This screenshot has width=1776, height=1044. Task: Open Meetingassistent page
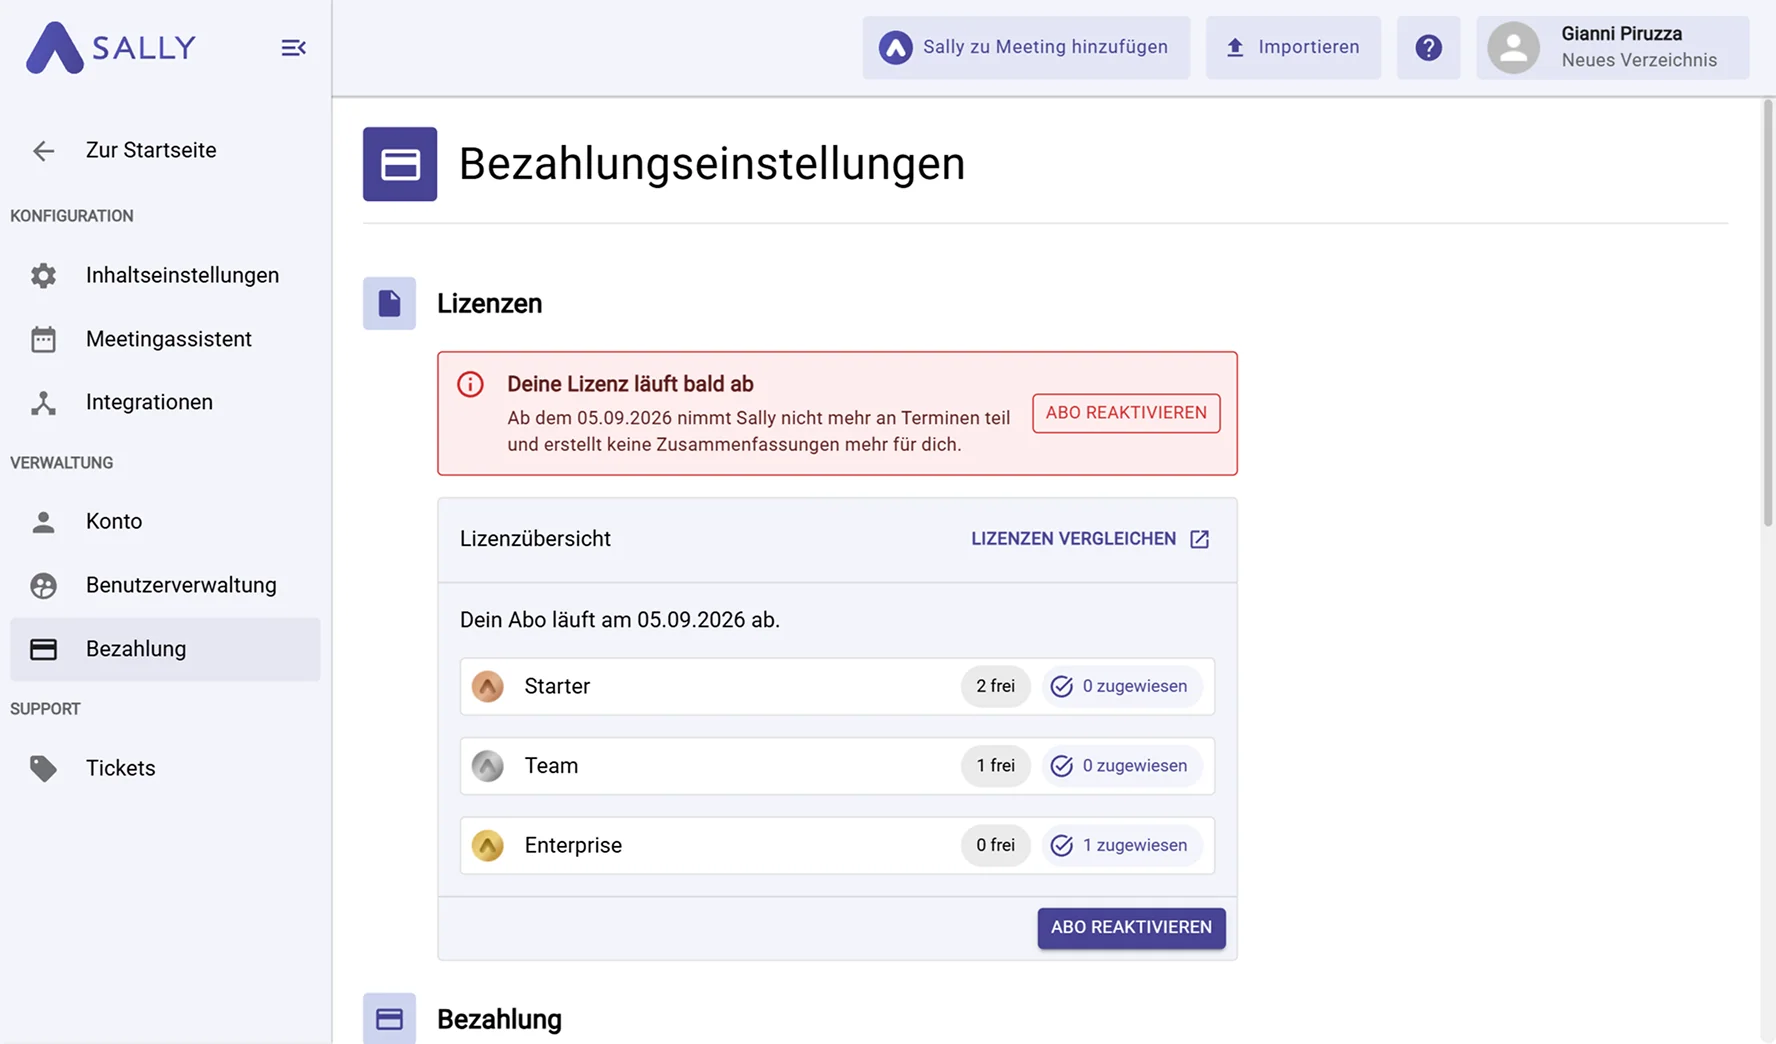[165, 339]
